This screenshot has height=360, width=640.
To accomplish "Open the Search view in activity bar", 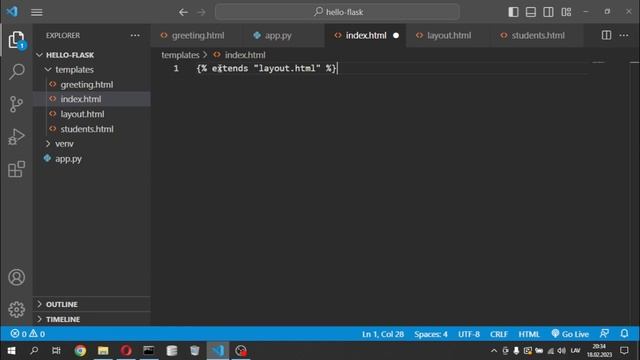I will pos(16,72).
